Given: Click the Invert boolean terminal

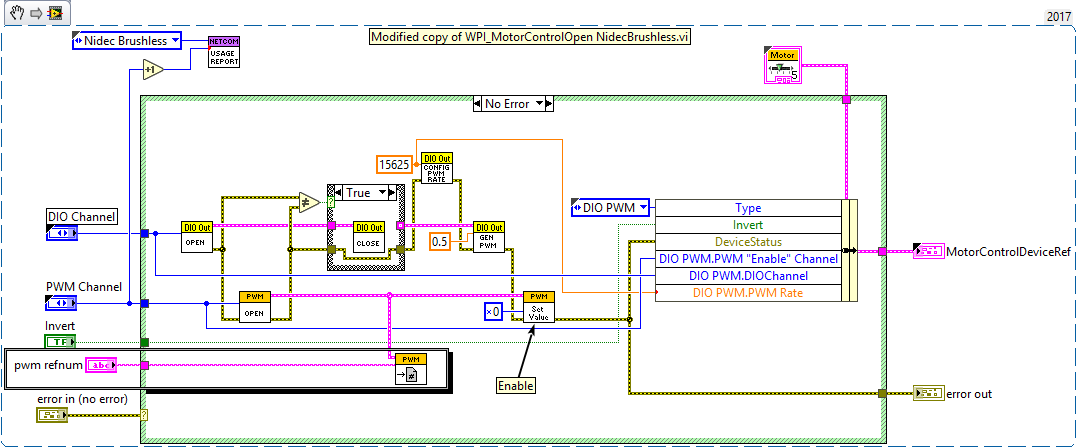Looking at the screenshot, I should coord(62,342).
